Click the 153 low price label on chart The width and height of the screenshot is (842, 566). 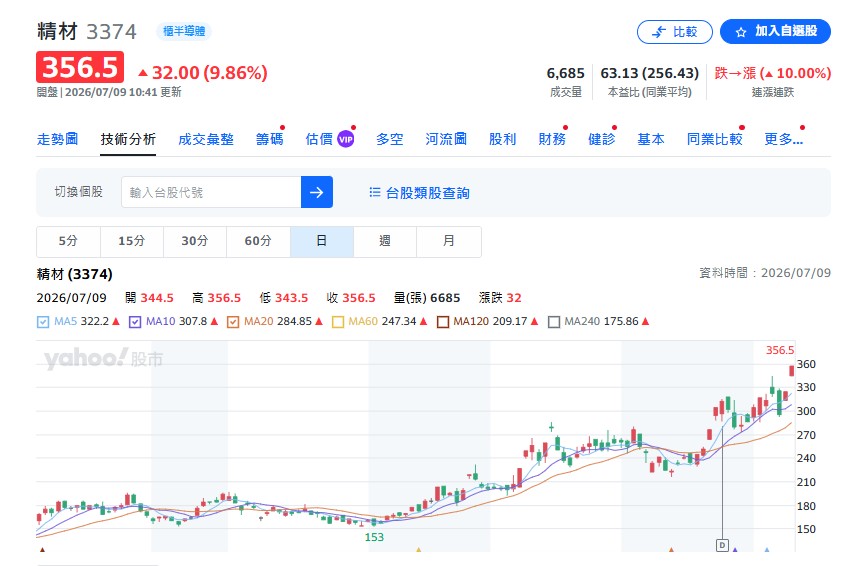(x=374, y=537)
